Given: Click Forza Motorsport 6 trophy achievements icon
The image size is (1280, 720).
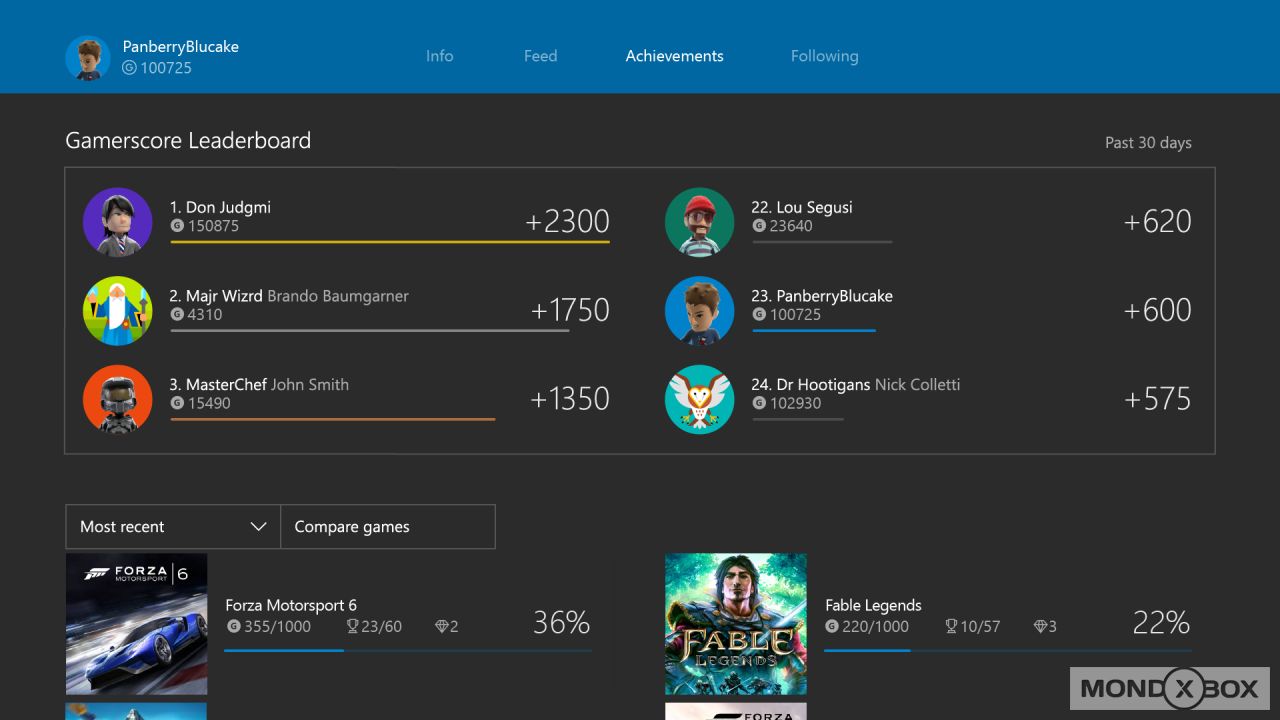Looking at the screenshot, I should [352, 627].
